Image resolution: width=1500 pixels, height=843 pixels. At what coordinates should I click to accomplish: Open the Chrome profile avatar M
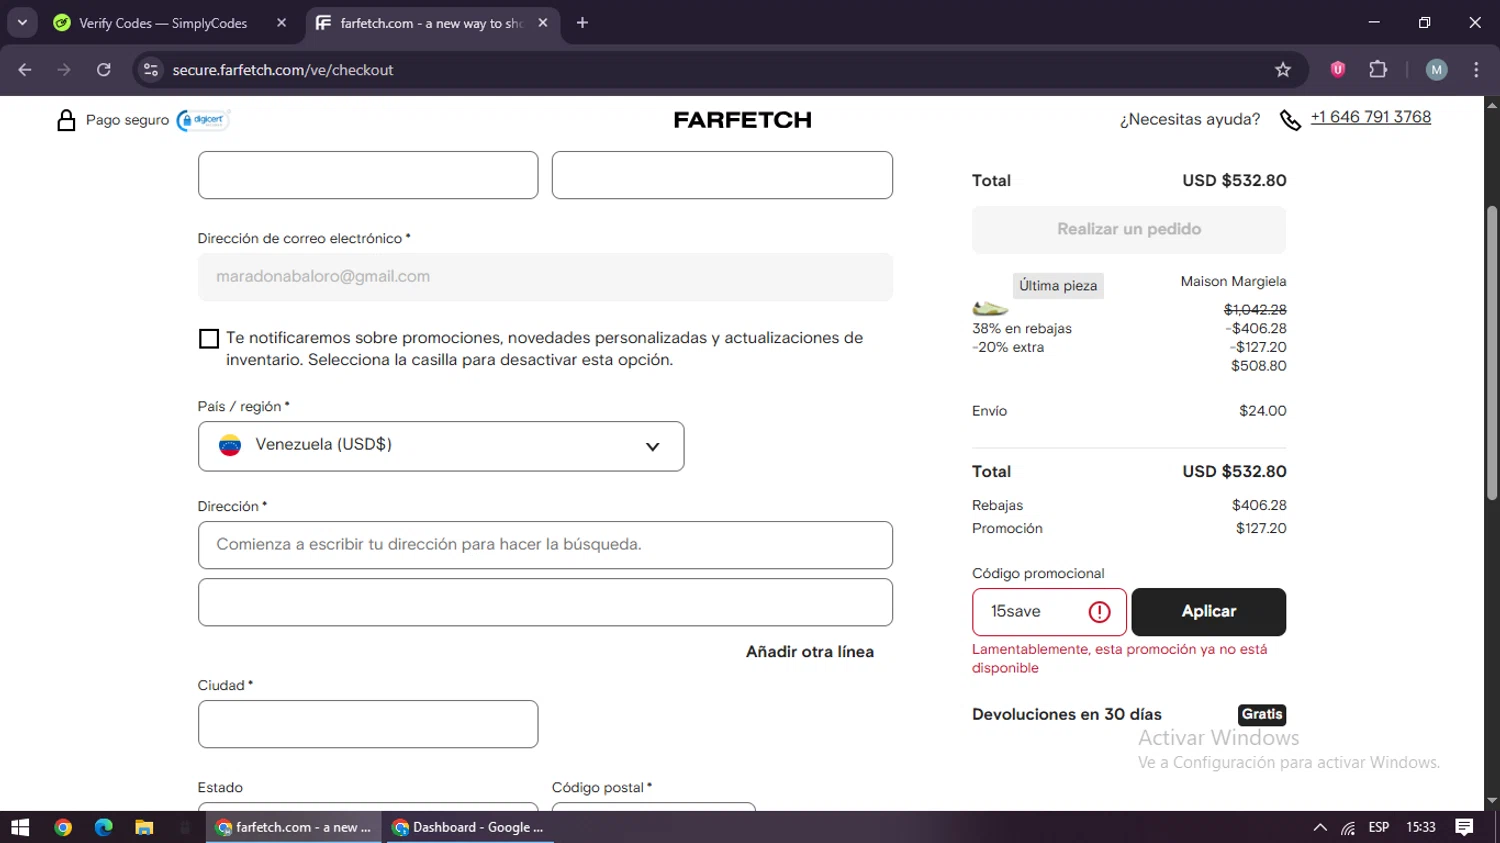tap(1436, 69)
